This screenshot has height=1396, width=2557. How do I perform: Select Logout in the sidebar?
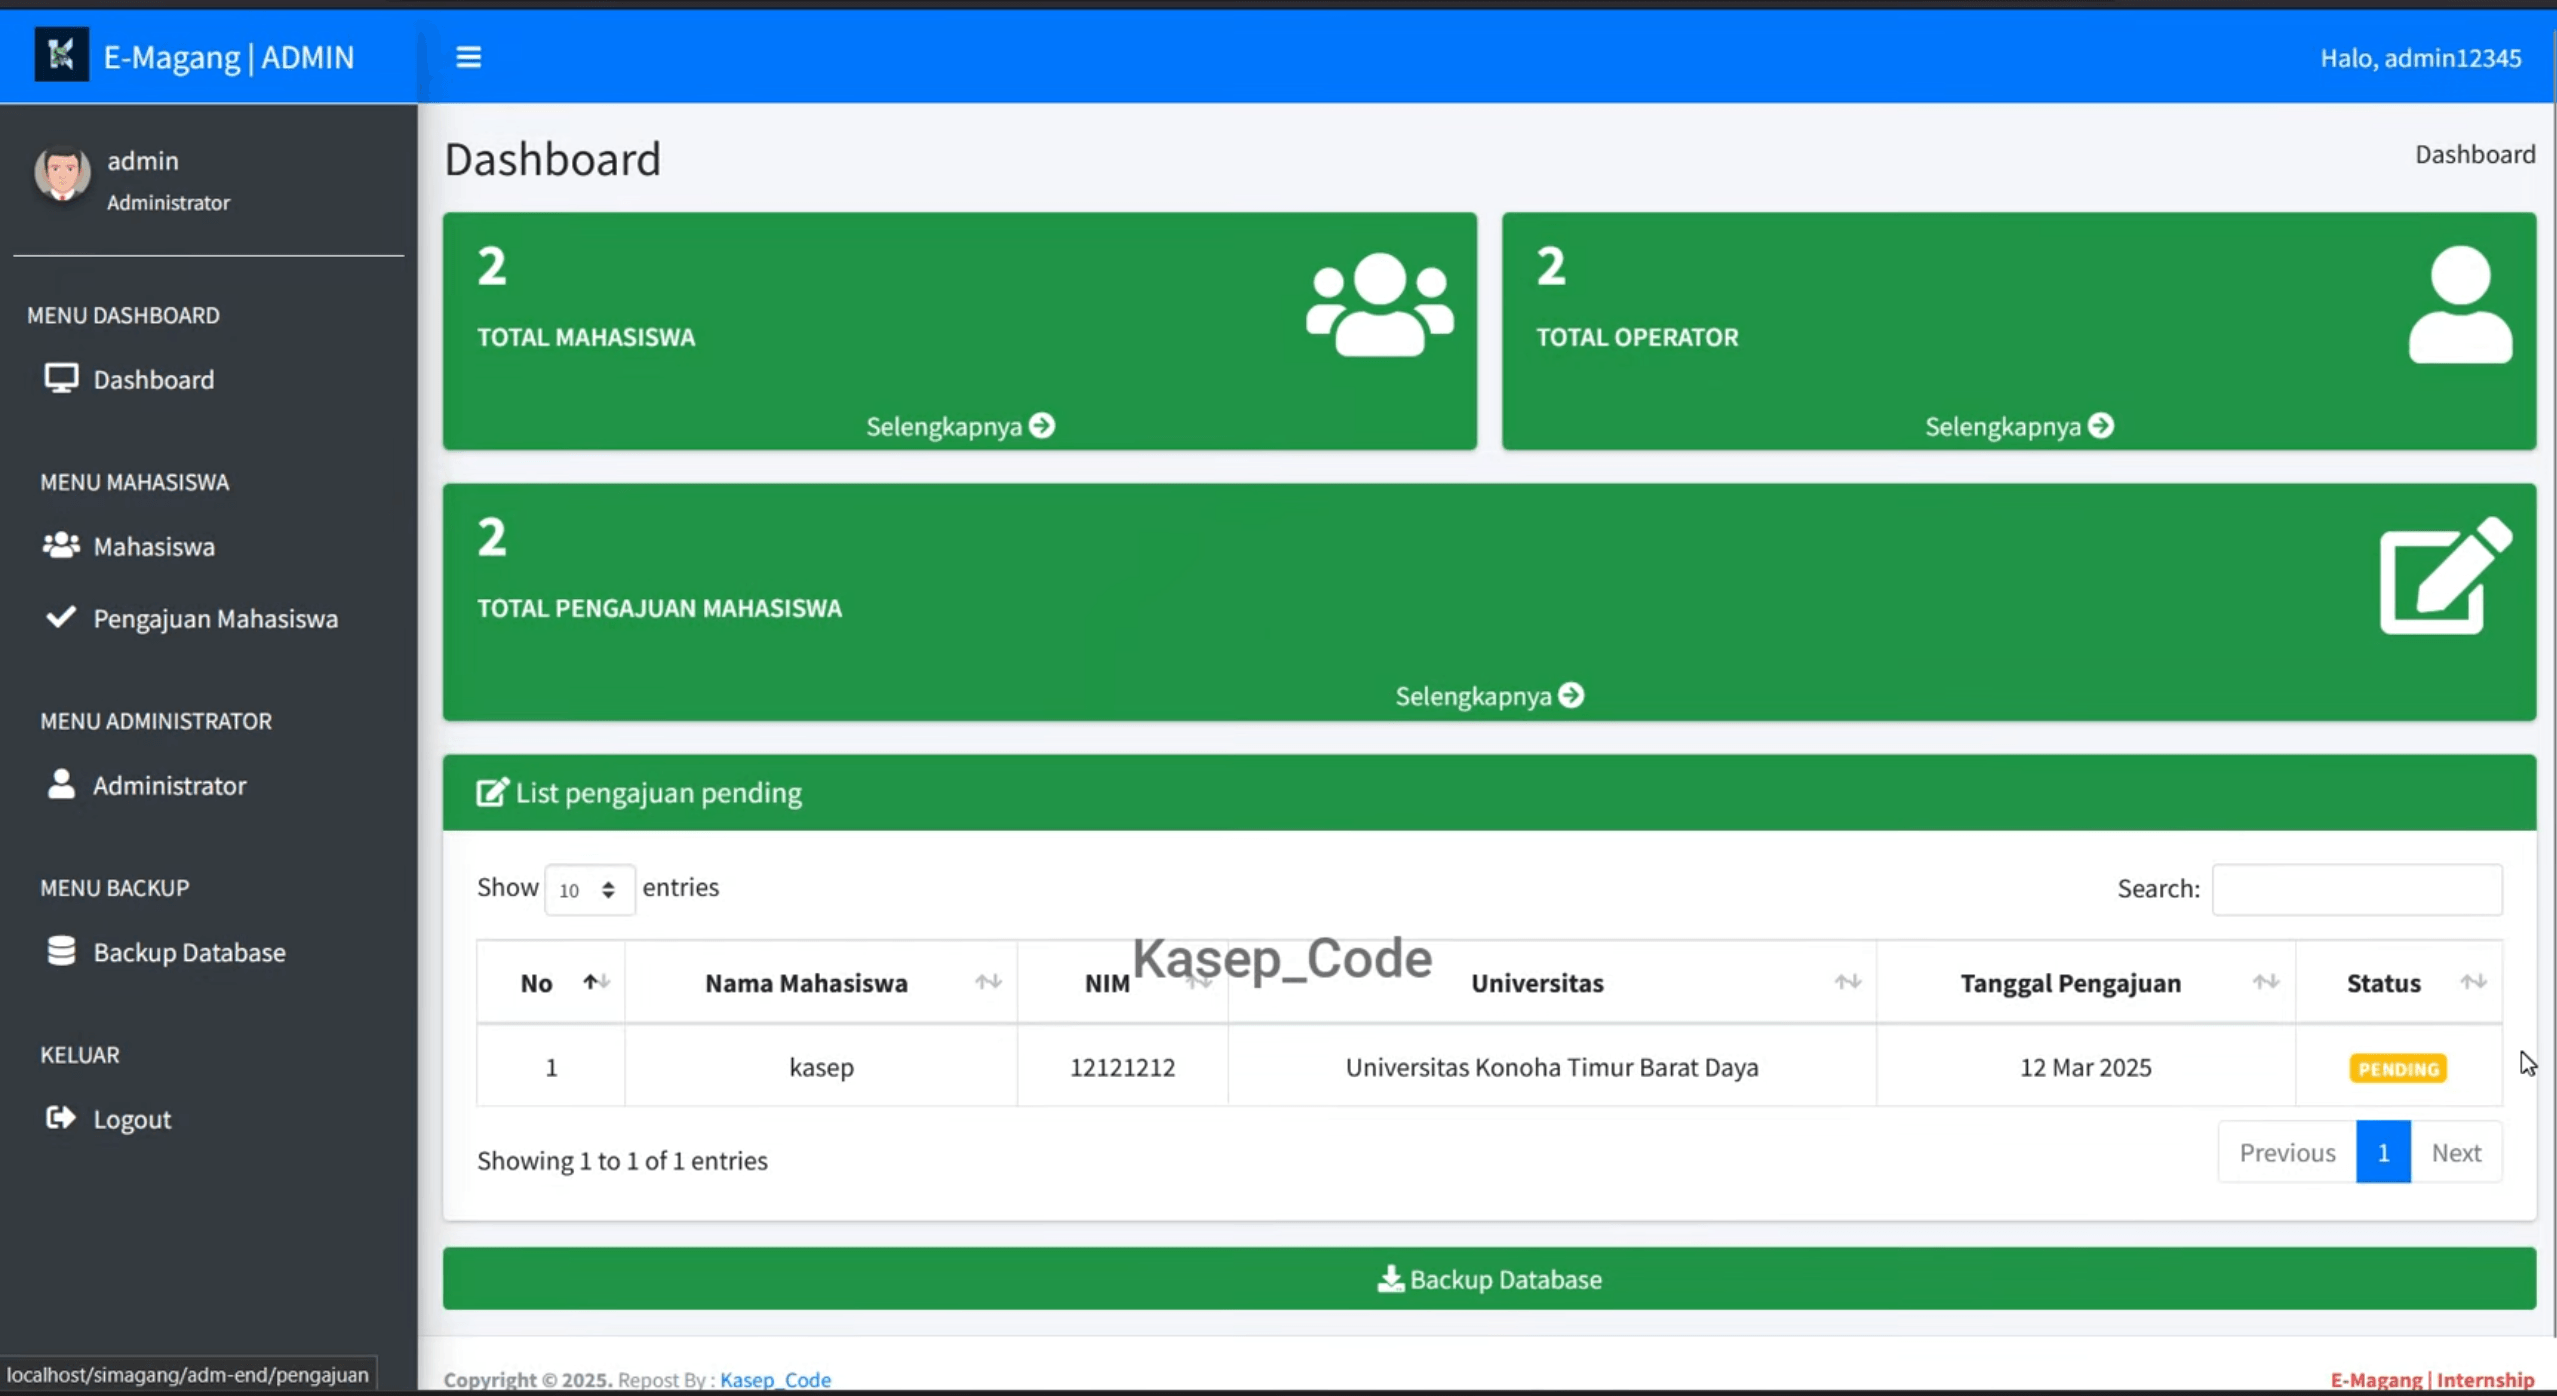132,1119
